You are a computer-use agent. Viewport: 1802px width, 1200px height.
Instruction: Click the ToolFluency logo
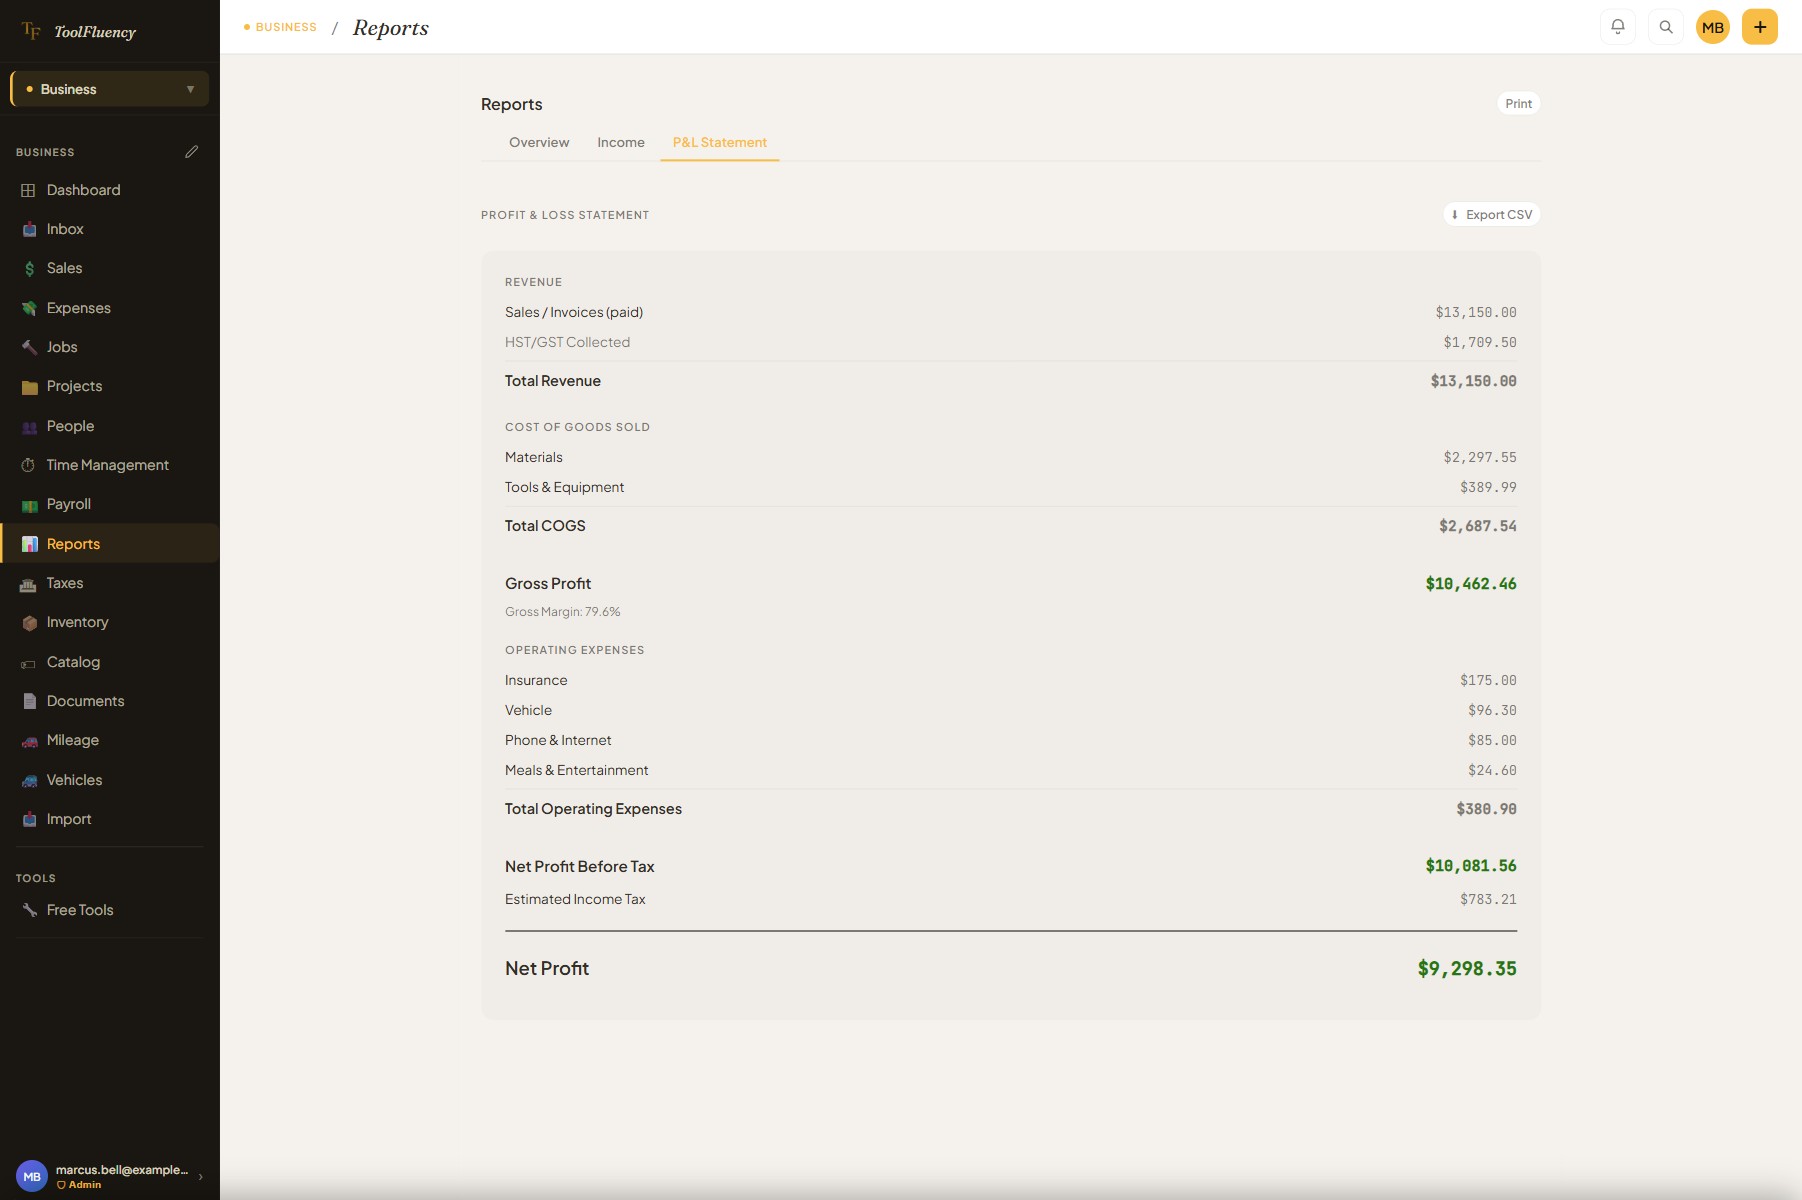point(78,31)
